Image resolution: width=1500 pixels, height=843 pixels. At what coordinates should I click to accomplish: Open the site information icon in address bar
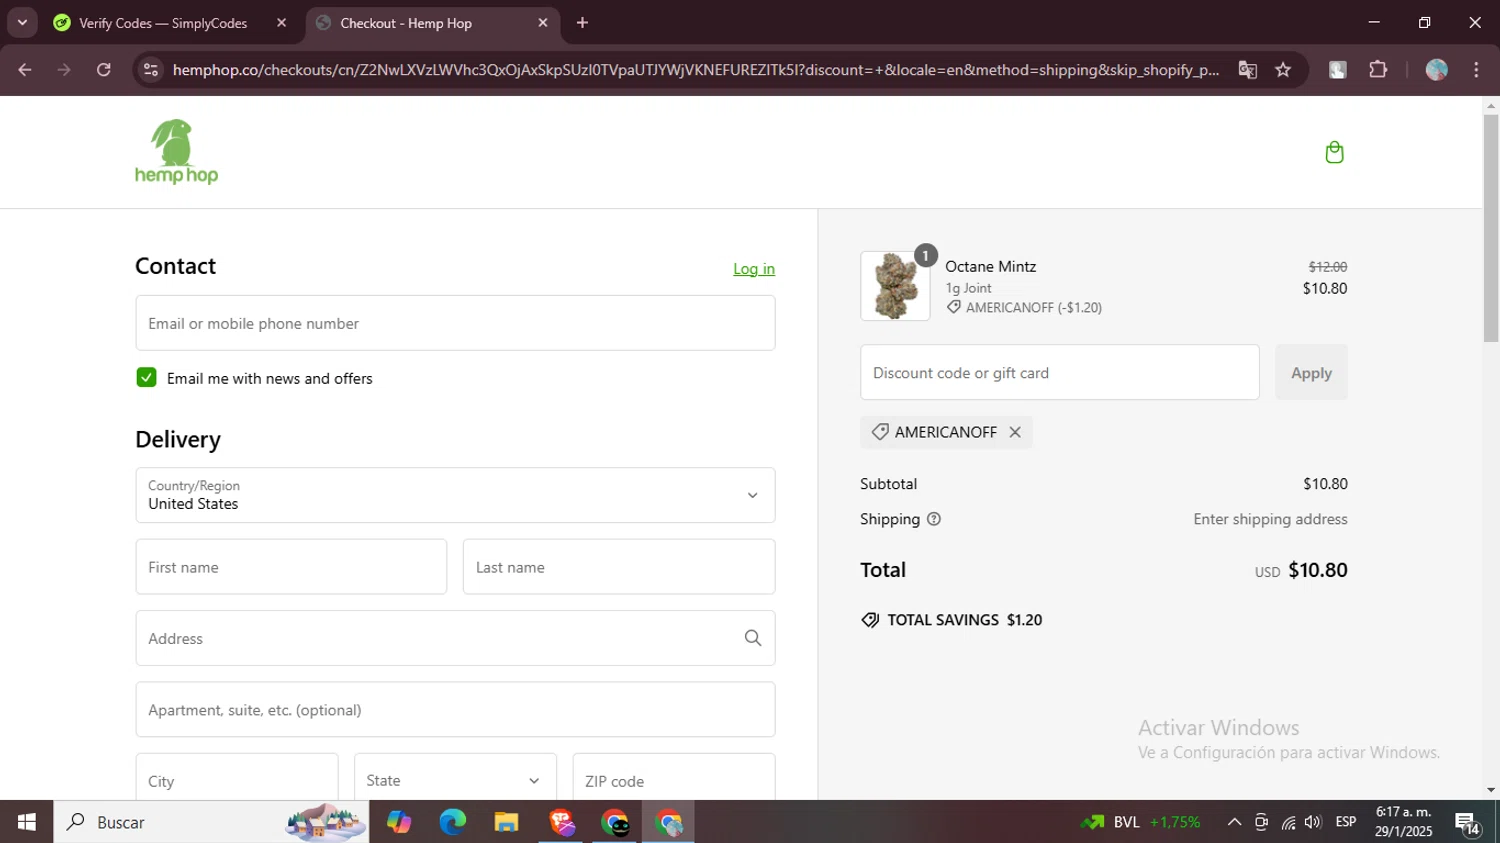(151, 69)
